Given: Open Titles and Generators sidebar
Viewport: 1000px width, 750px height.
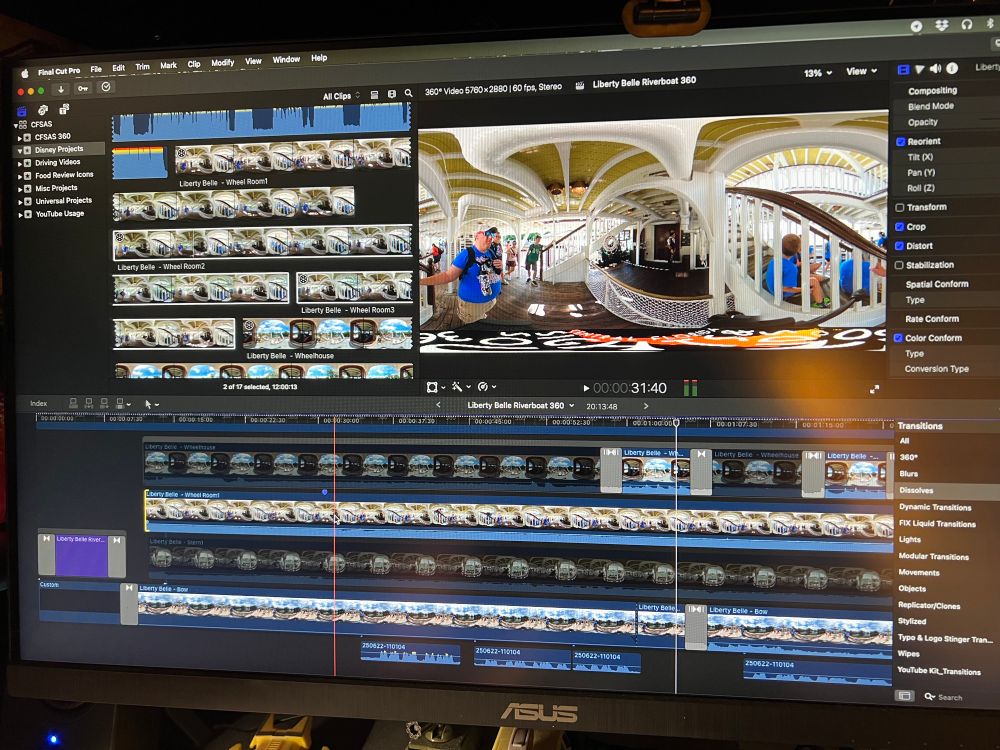Looking at the screenshot, I should point(64,109).
